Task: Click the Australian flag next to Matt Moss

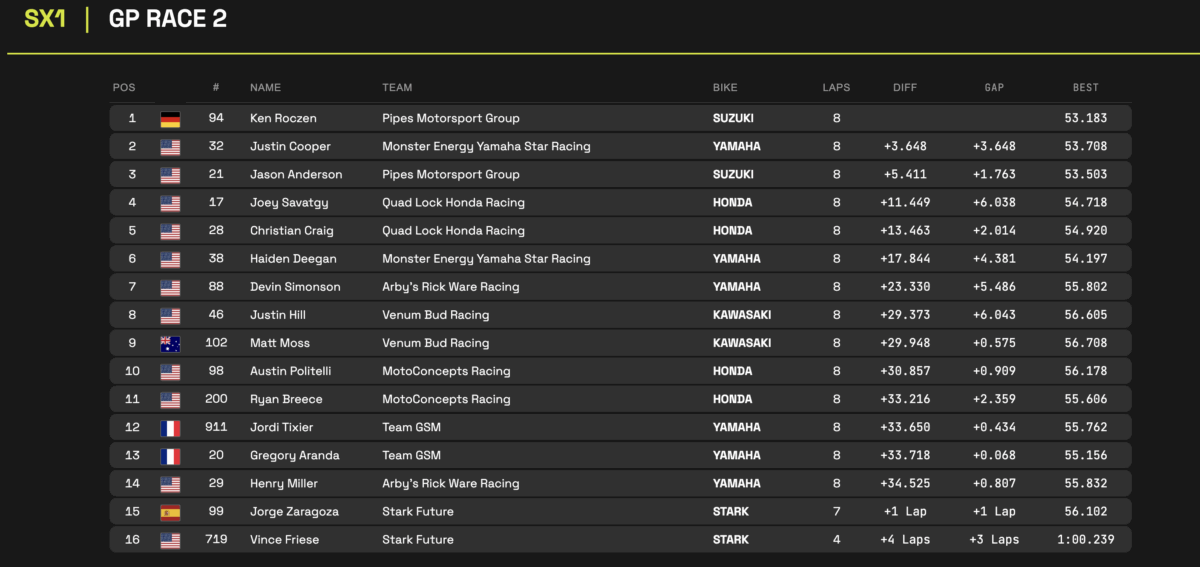Action: 170,343
